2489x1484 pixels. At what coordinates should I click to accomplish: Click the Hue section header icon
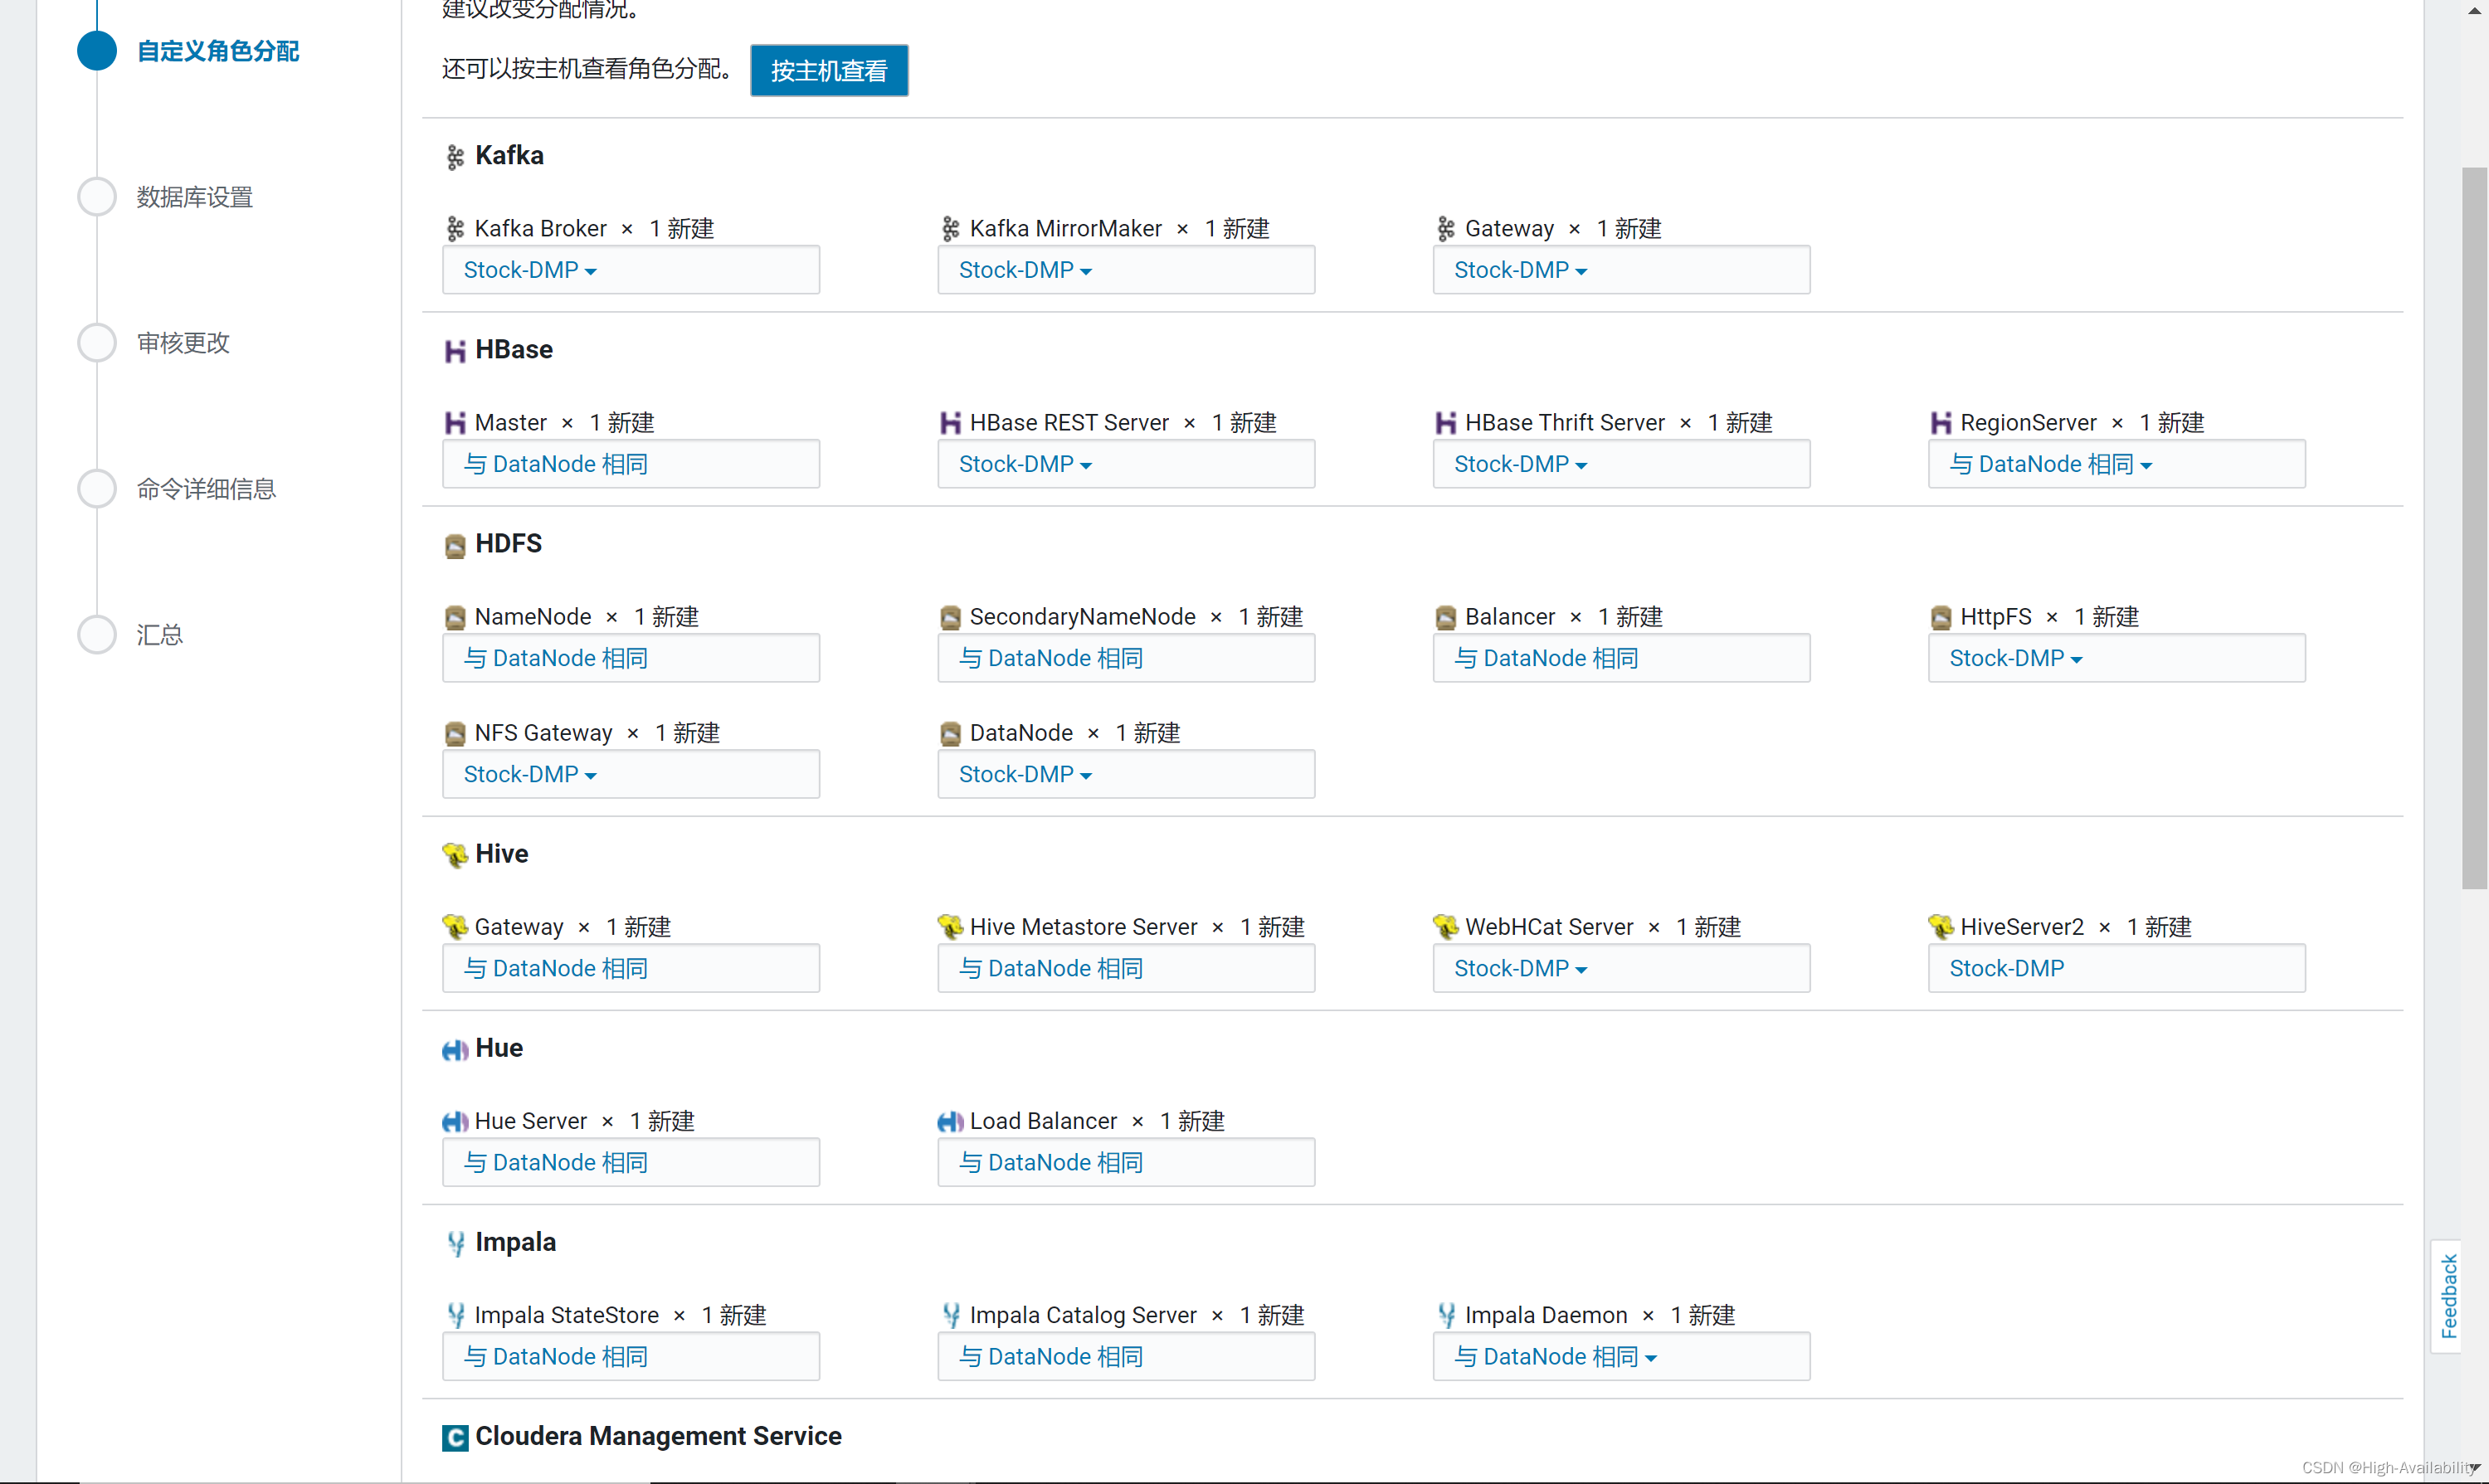[x=455, y=1049]
